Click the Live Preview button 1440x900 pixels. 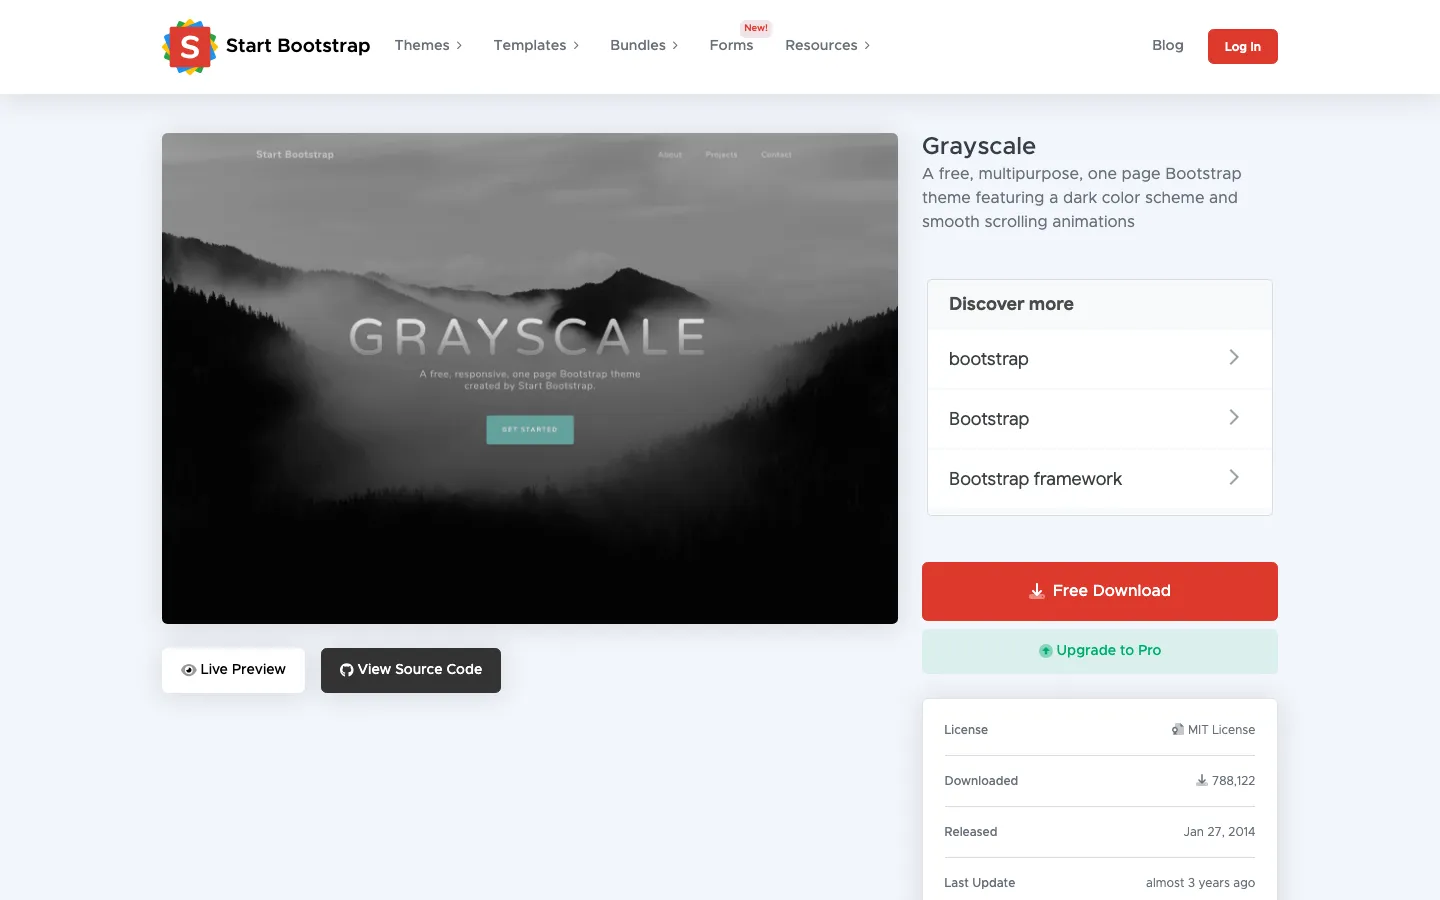[x=233, y=670]
